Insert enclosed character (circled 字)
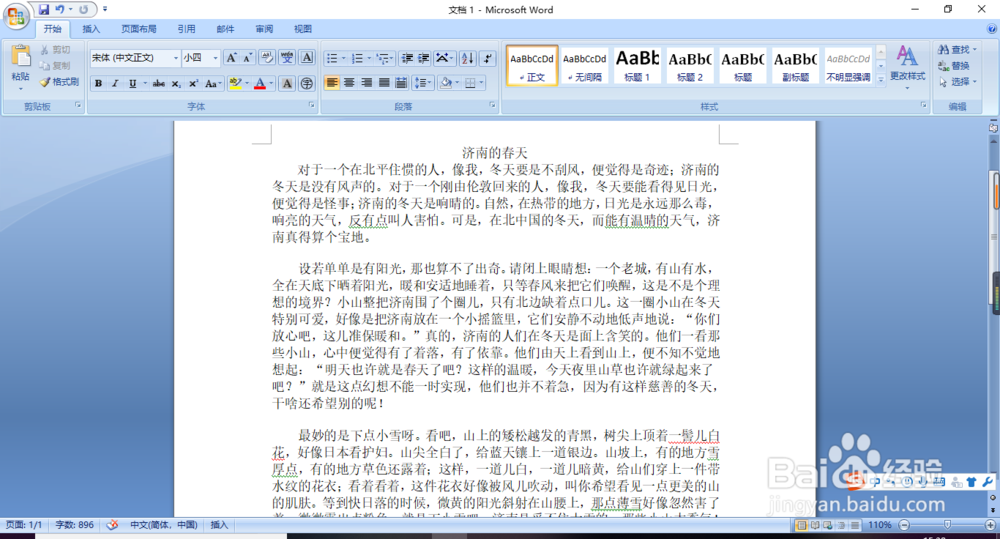The width and height of the screenshot is (1000, 539). (x=307, y=84)
